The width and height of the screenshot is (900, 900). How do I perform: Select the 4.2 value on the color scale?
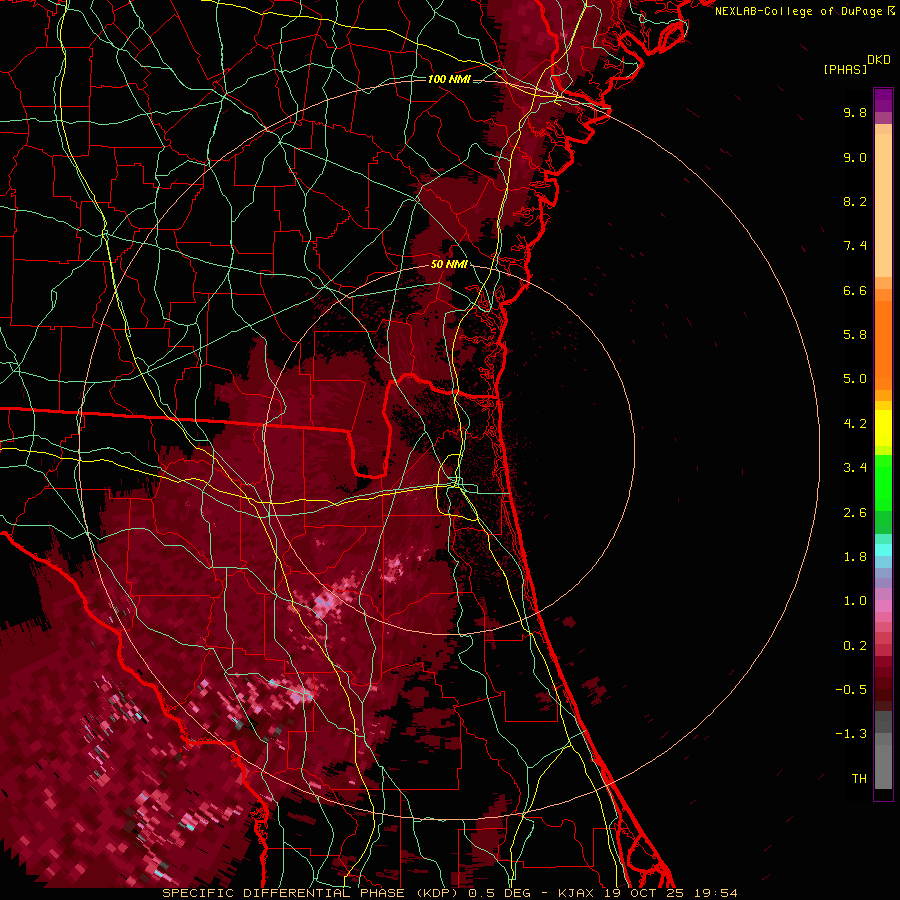(855, 424)
